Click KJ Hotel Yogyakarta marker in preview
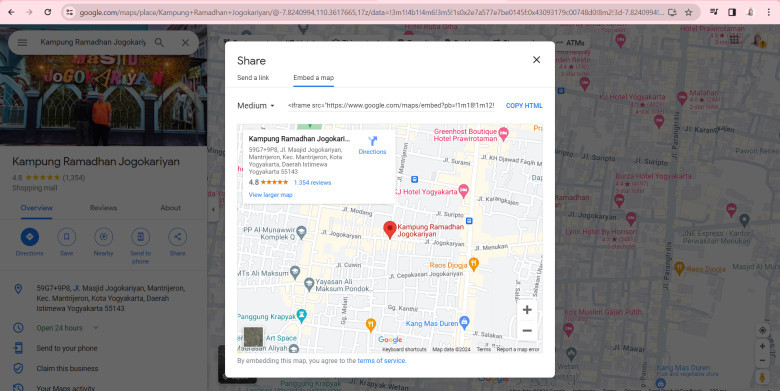This screenshot has width=780, height=391. click(x=464, y=191)
